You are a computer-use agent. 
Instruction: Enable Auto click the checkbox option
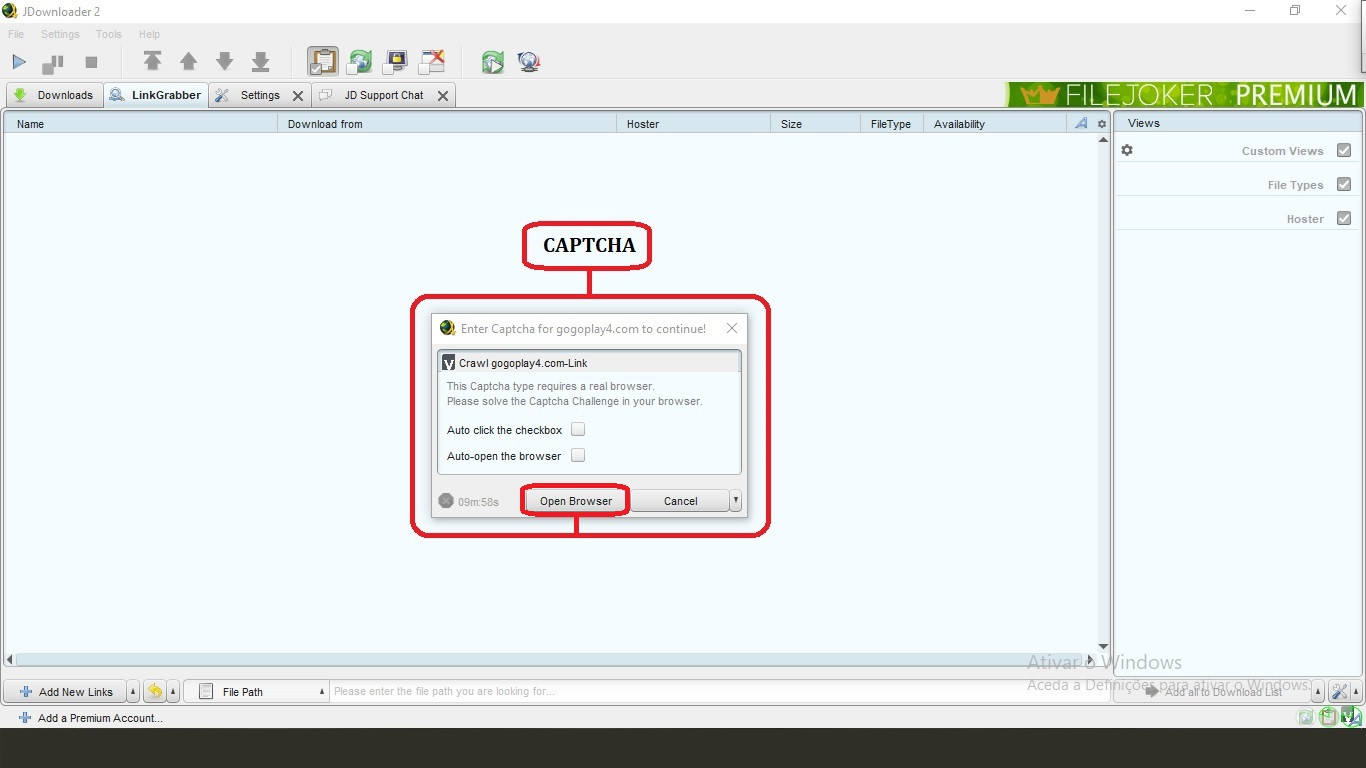(578, 429)
